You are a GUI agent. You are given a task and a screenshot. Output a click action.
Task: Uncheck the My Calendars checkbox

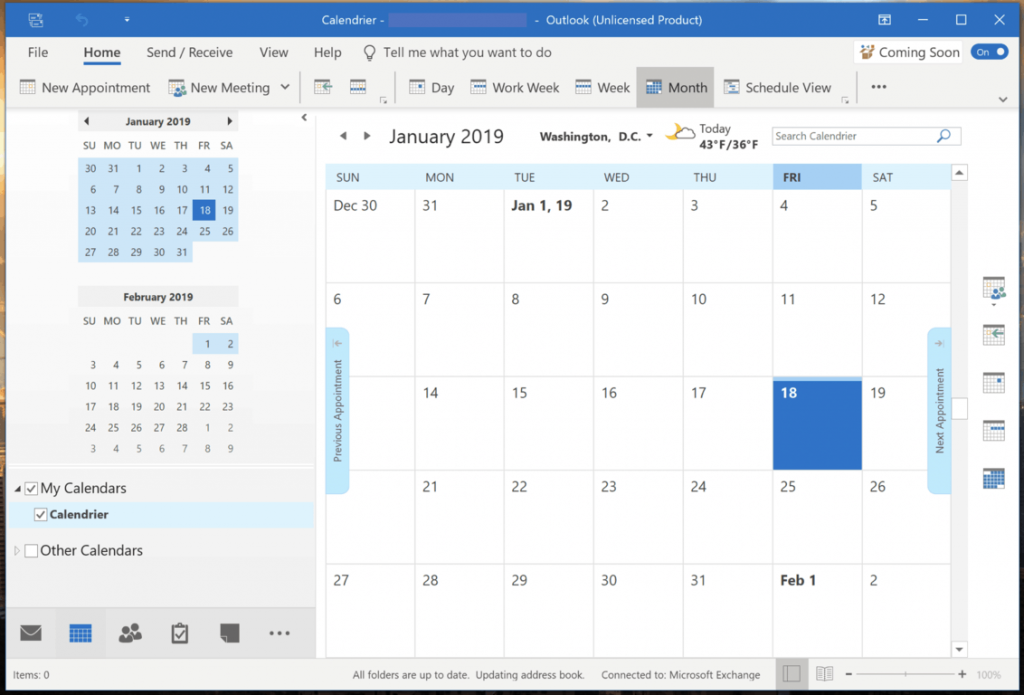[31, 489]
